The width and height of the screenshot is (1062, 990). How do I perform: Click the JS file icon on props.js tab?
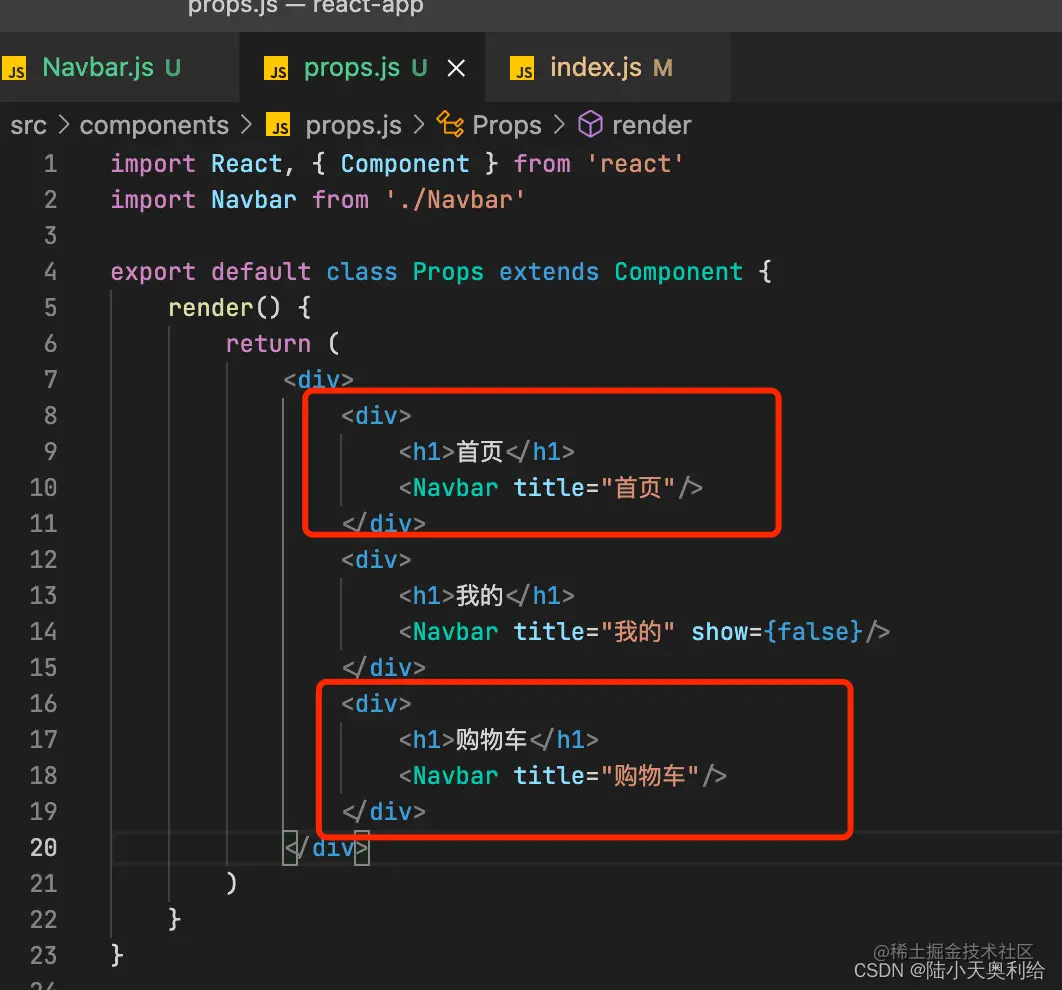(276, 68)
